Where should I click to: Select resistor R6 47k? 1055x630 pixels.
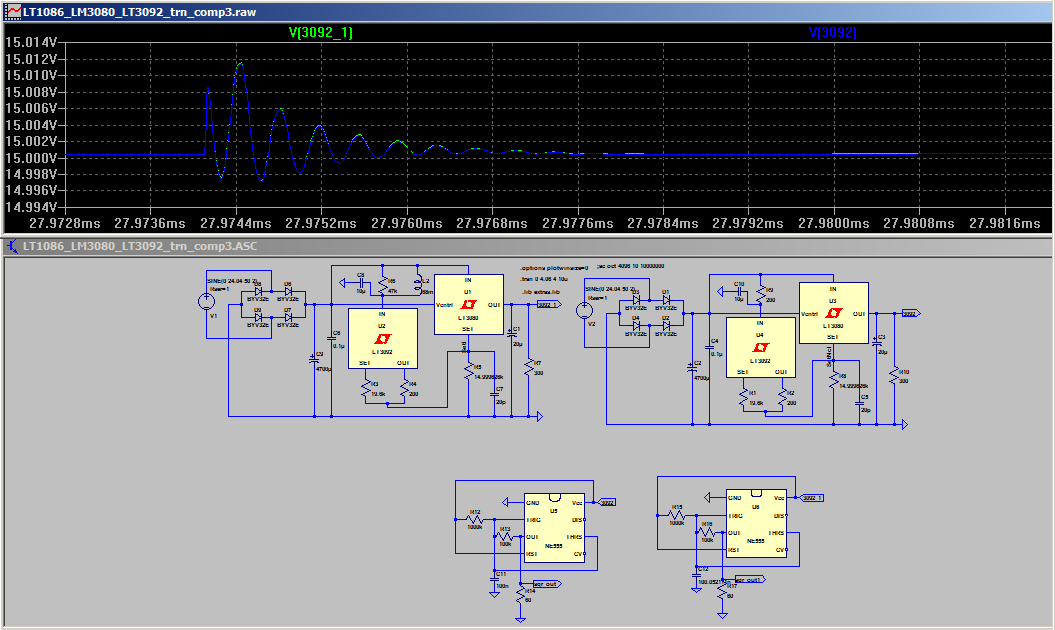[x=384, y=285]
